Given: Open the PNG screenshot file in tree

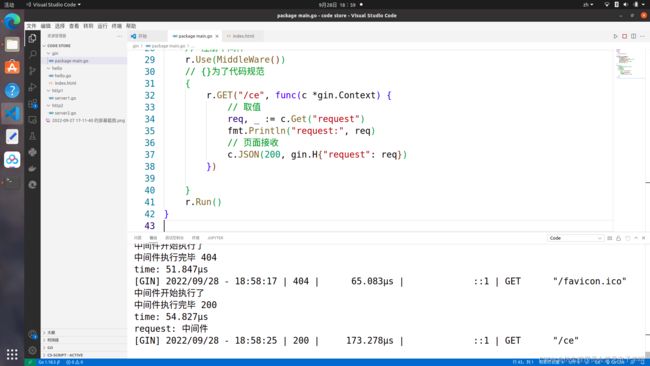Looking at the screenshot, I should coord(84,120).
